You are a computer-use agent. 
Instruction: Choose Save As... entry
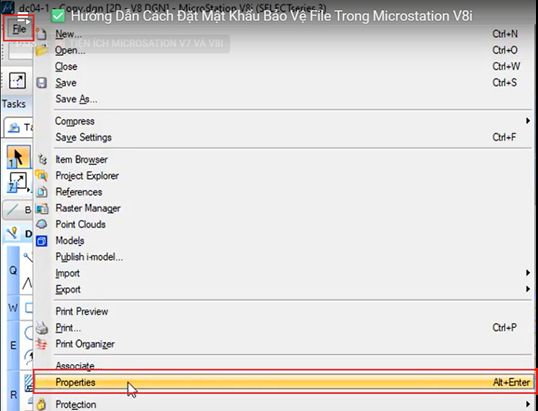[283, 99]
